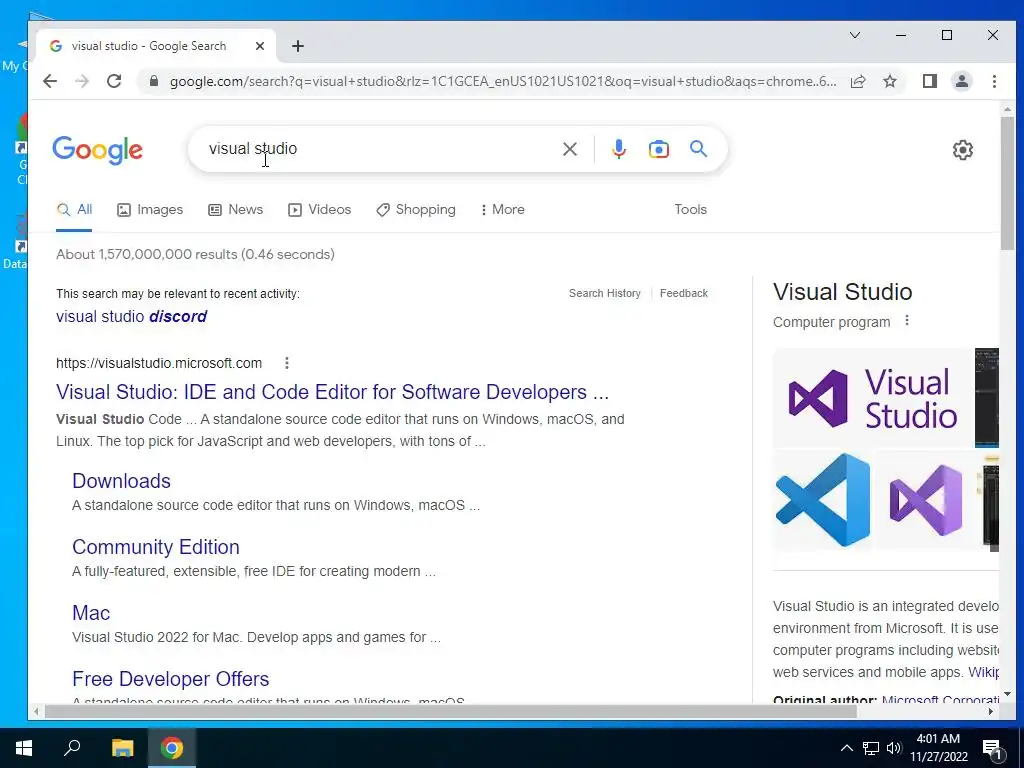Open the volume speaker icon in tray

point(894,748)
